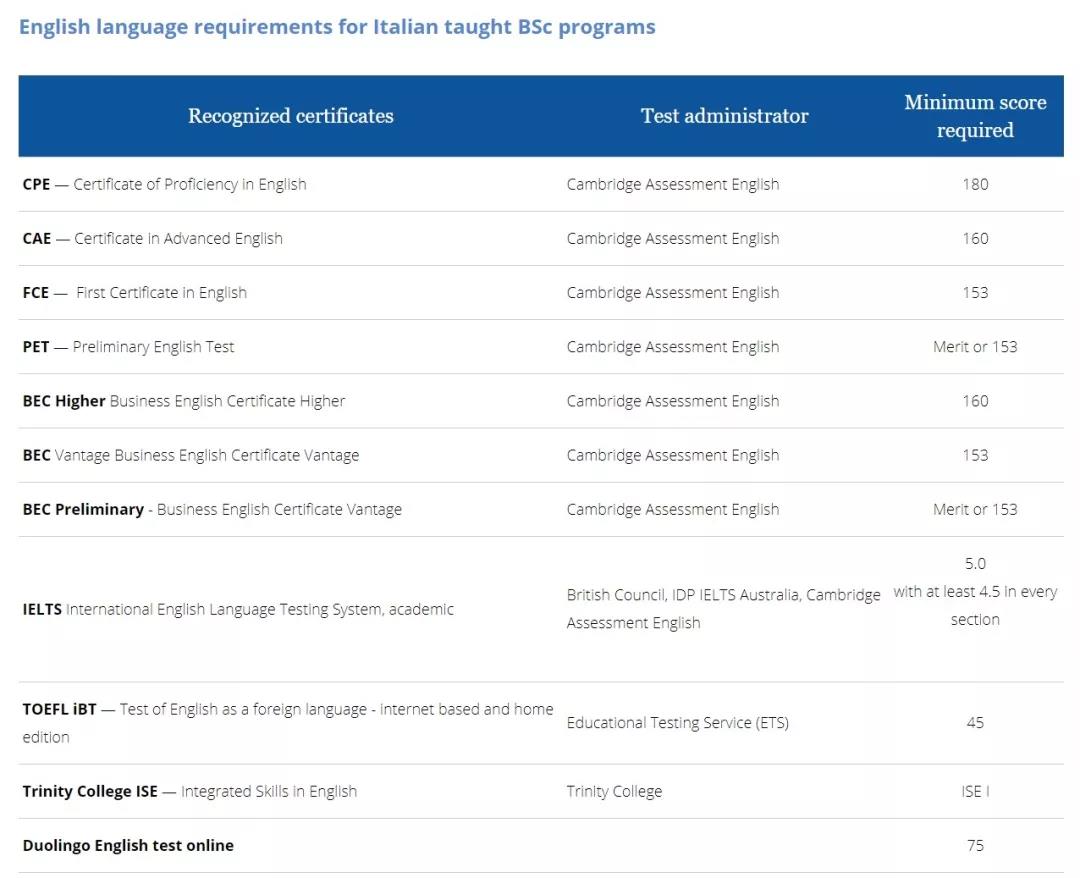Click the Duolingo minimum score 75
The height and width of the screenshot is (878, 1080).
coord(975,845)
